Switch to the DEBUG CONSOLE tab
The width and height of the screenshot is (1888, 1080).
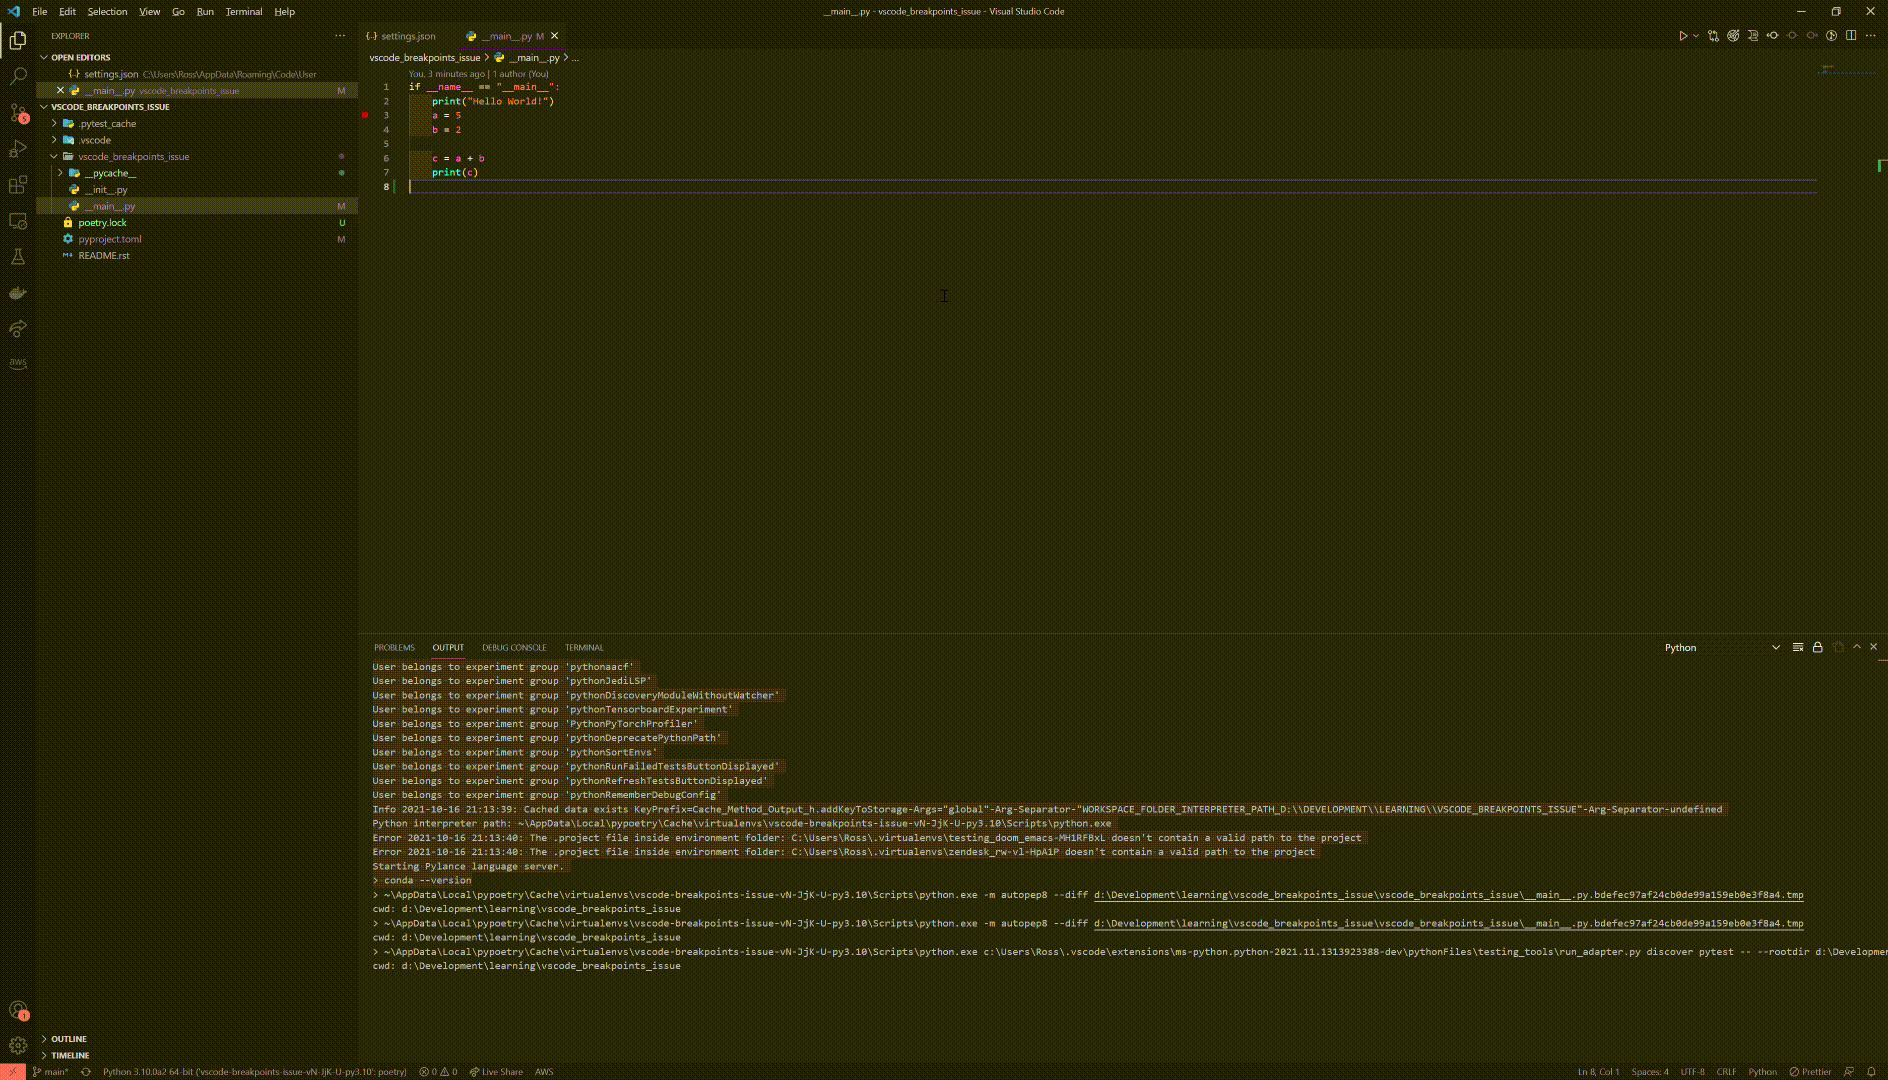pos(514,647)
